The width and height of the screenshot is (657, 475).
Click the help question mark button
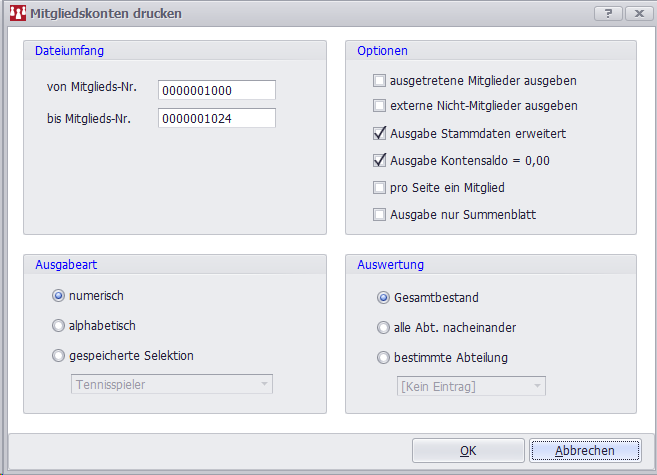coord(607,14)
